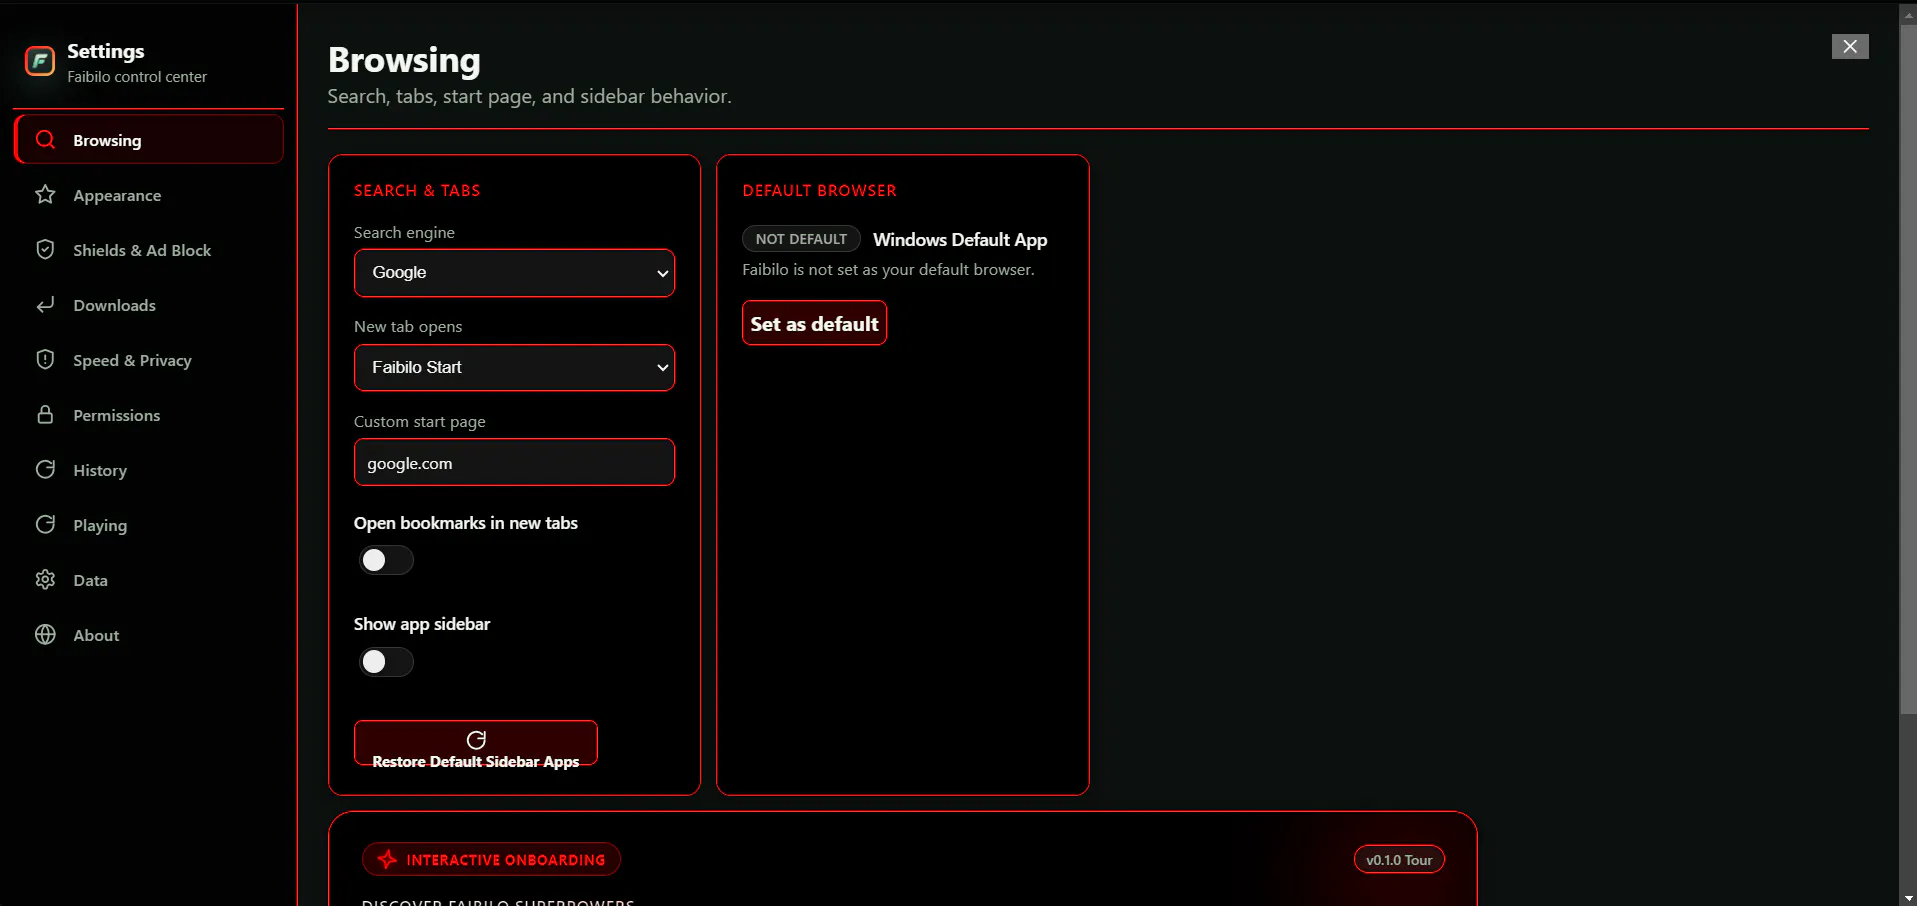This screenshot has width=1917, height=906.
Task: Click the Playing icon in sidebar
Action: pyautogui.click(x=45, y=525)
